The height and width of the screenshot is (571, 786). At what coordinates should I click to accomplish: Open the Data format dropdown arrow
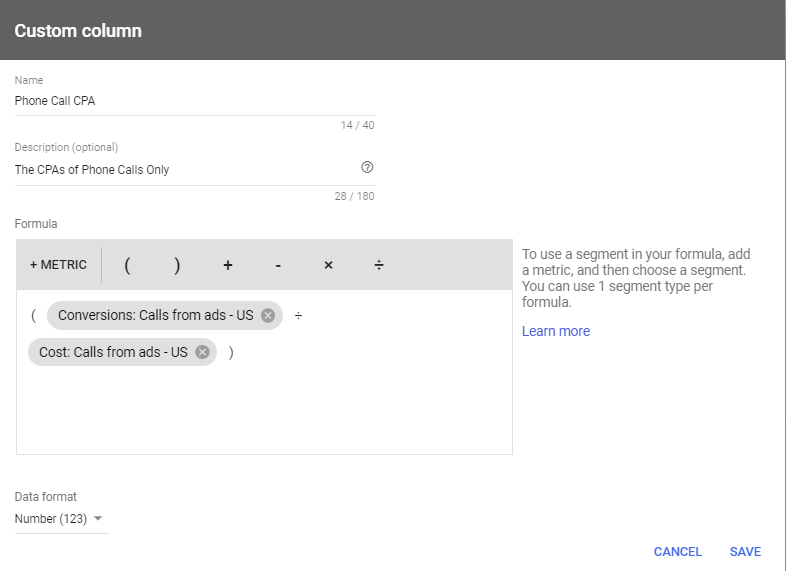[x=98, y=518]
